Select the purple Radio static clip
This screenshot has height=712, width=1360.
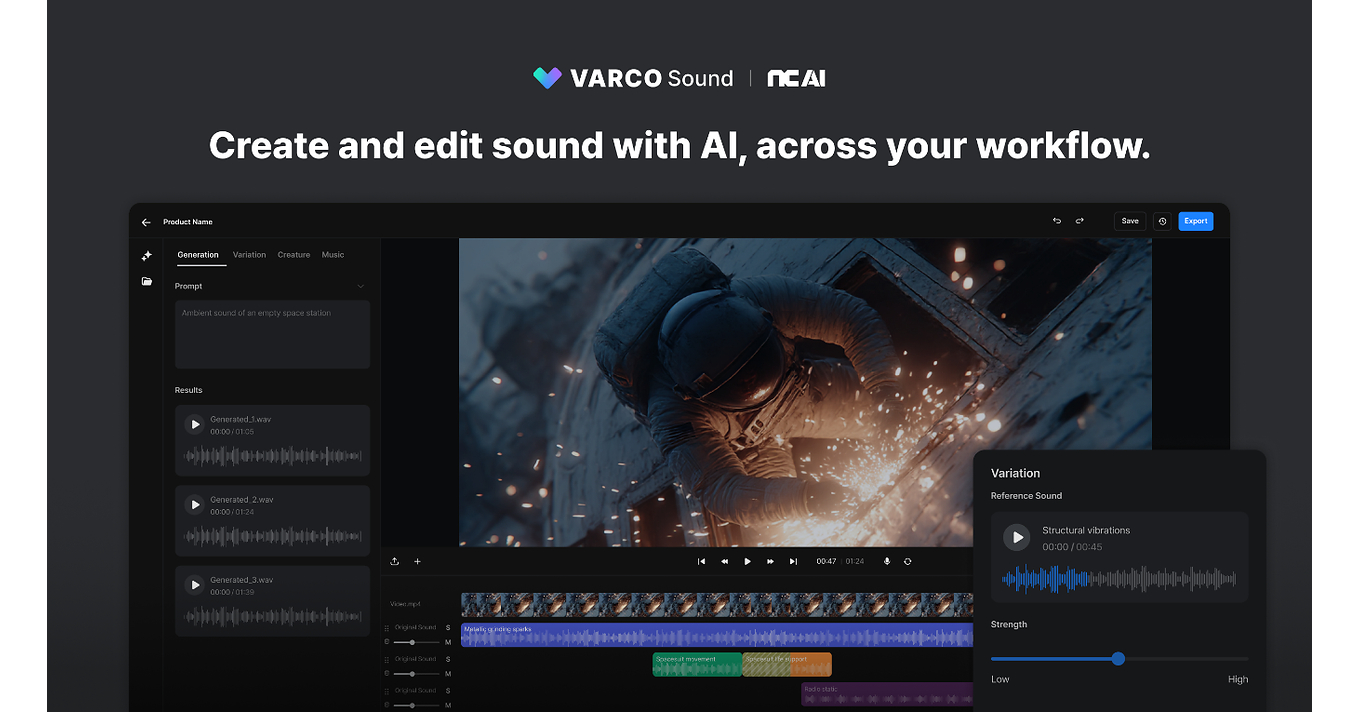(x=887, y=694)
